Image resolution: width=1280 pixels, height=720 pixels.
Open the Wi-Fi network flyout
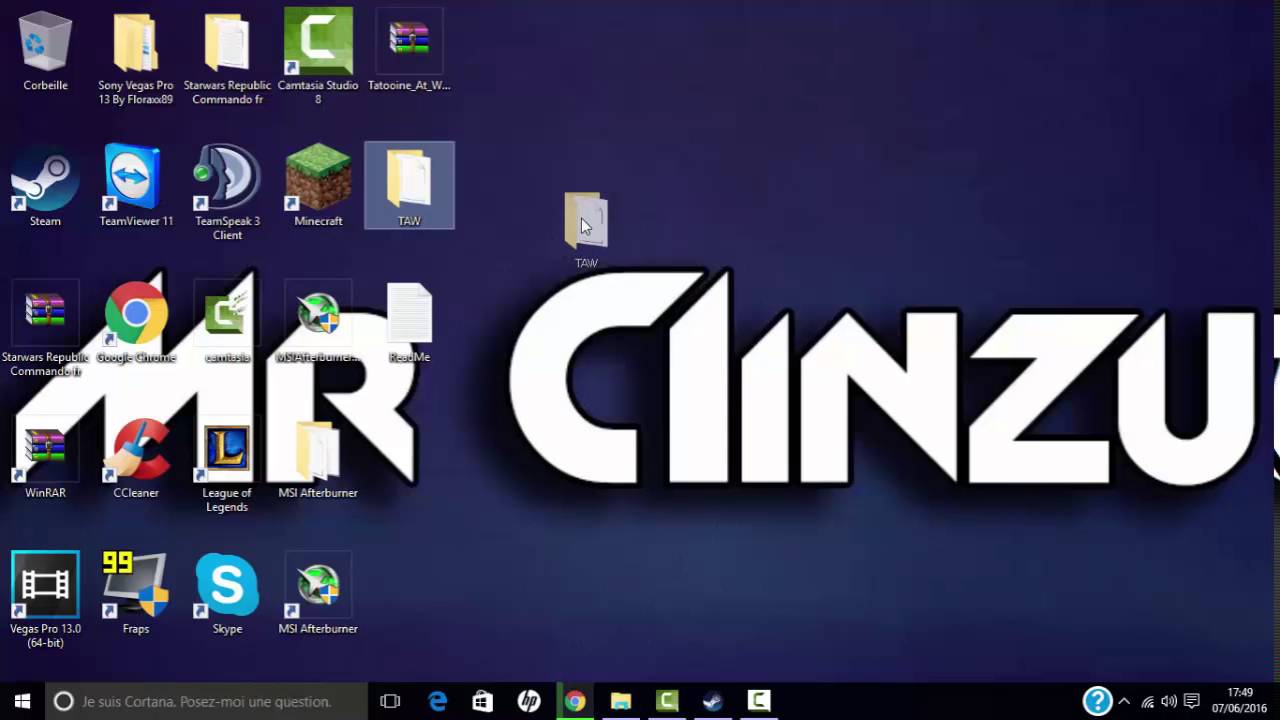(1147, 701)
